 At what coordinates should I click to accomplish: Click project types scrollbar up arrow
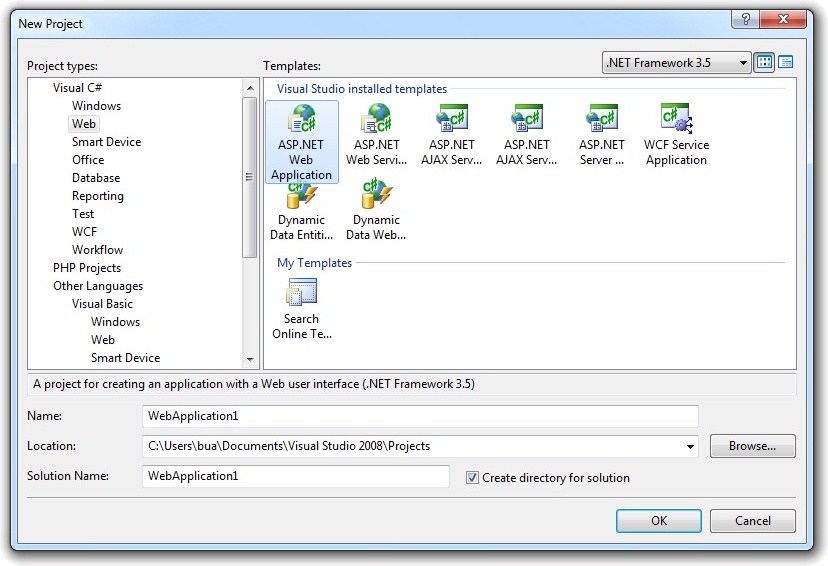[x=250, y=88]
